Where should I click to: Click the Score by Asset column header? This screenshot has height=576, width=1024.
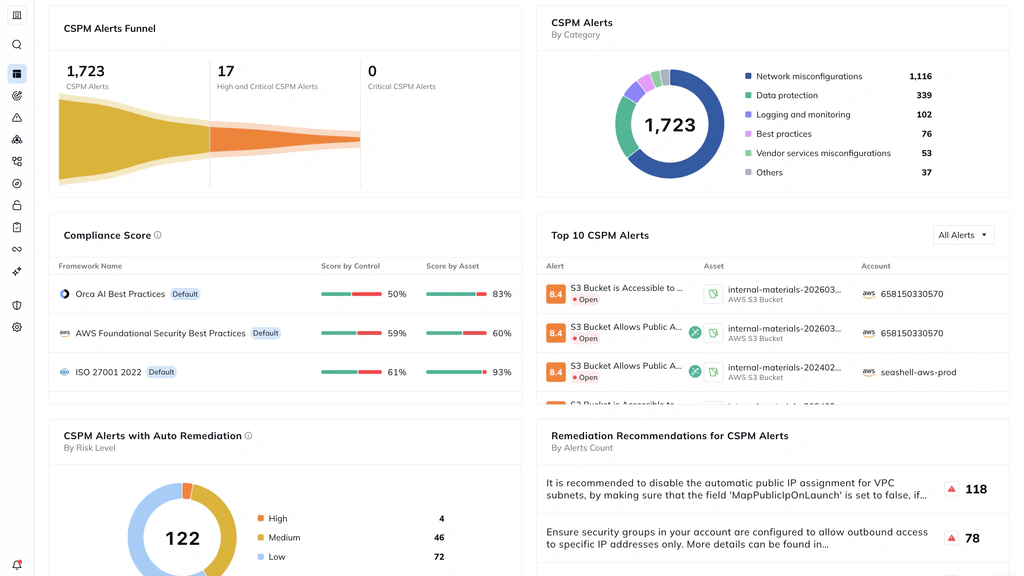tap(453, 266)
